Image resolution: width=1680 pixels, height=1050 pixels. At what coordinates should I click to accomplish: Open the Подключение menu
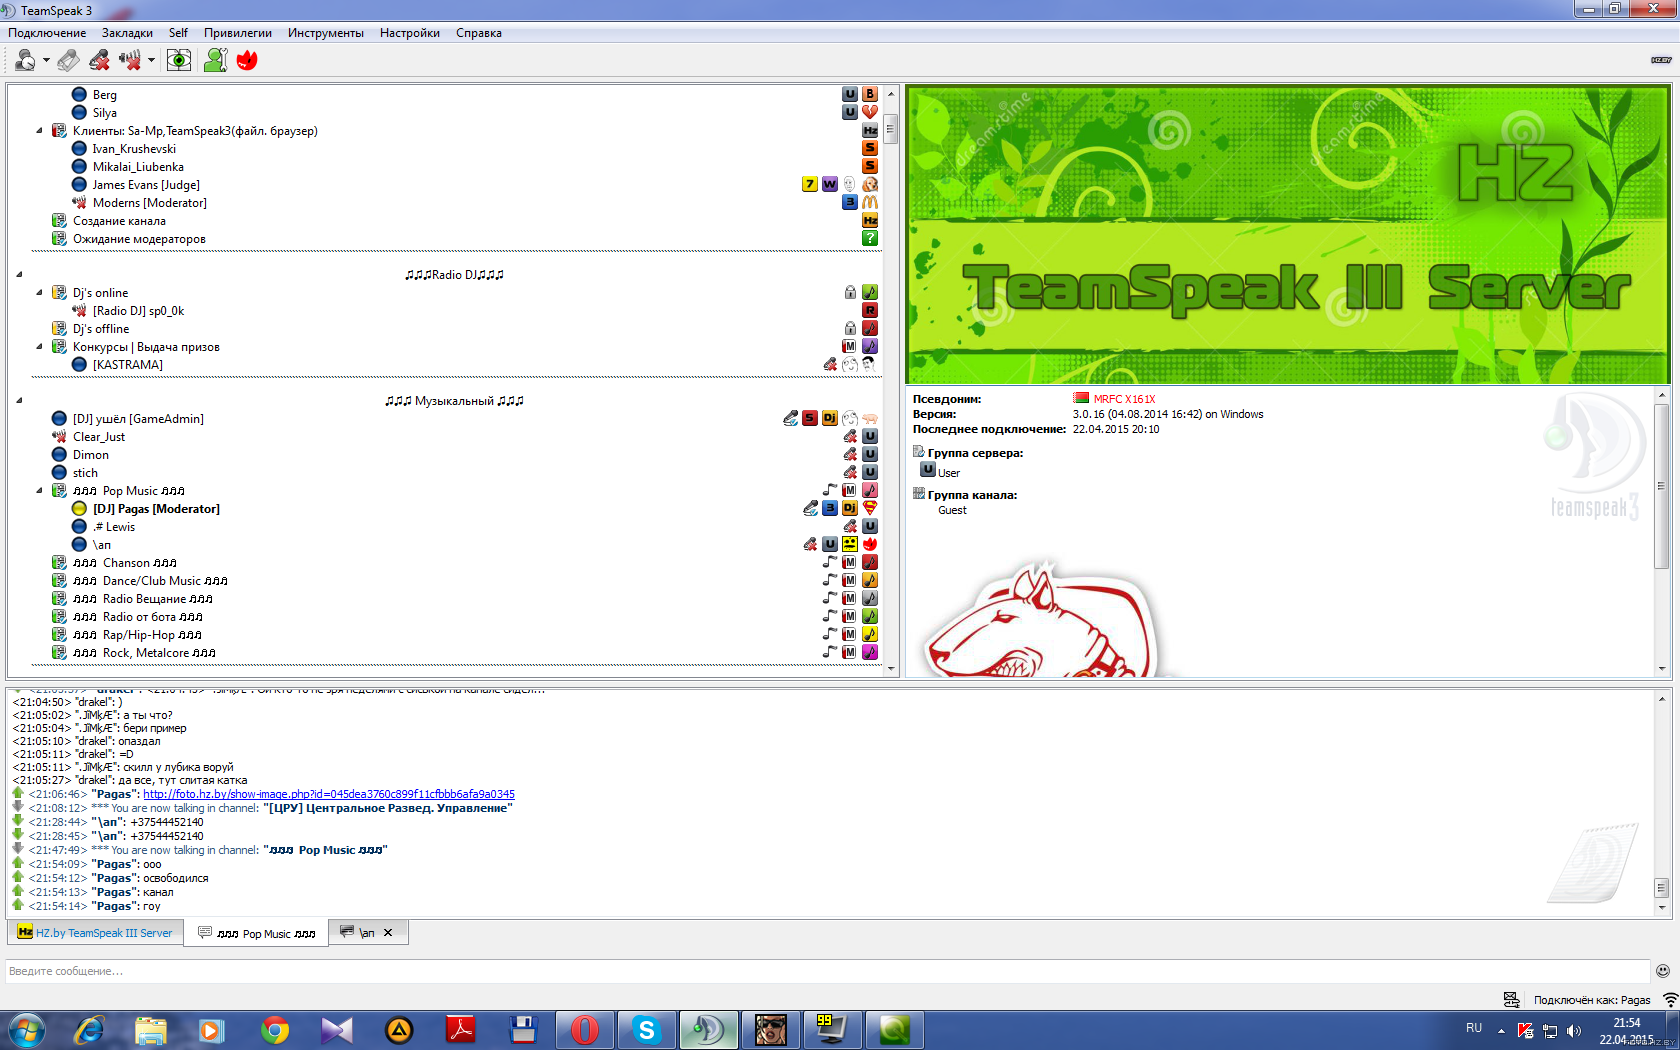pyautogui.click(x=47, y=33)
